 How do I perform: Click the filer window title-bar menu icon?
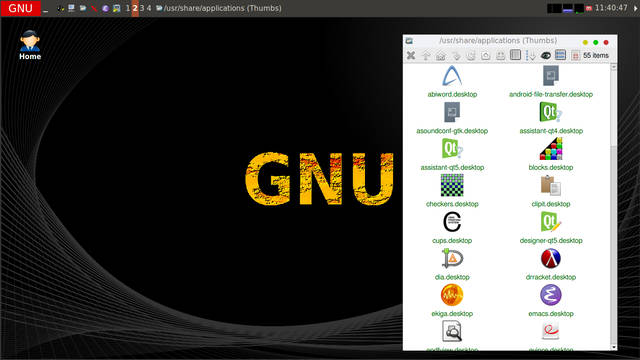[409, 41]
